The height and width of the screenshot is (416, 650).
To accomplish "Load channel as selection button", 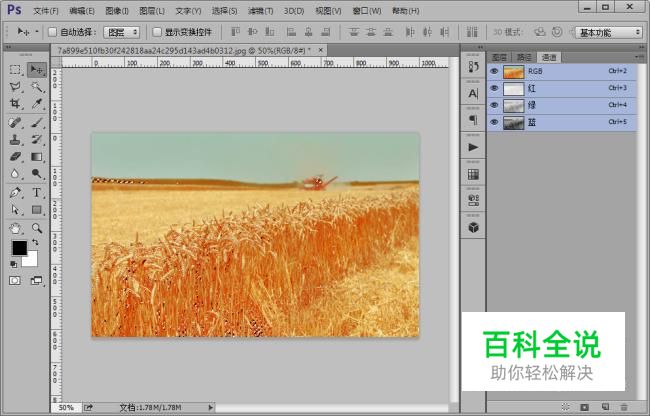I will coord(565,407).
